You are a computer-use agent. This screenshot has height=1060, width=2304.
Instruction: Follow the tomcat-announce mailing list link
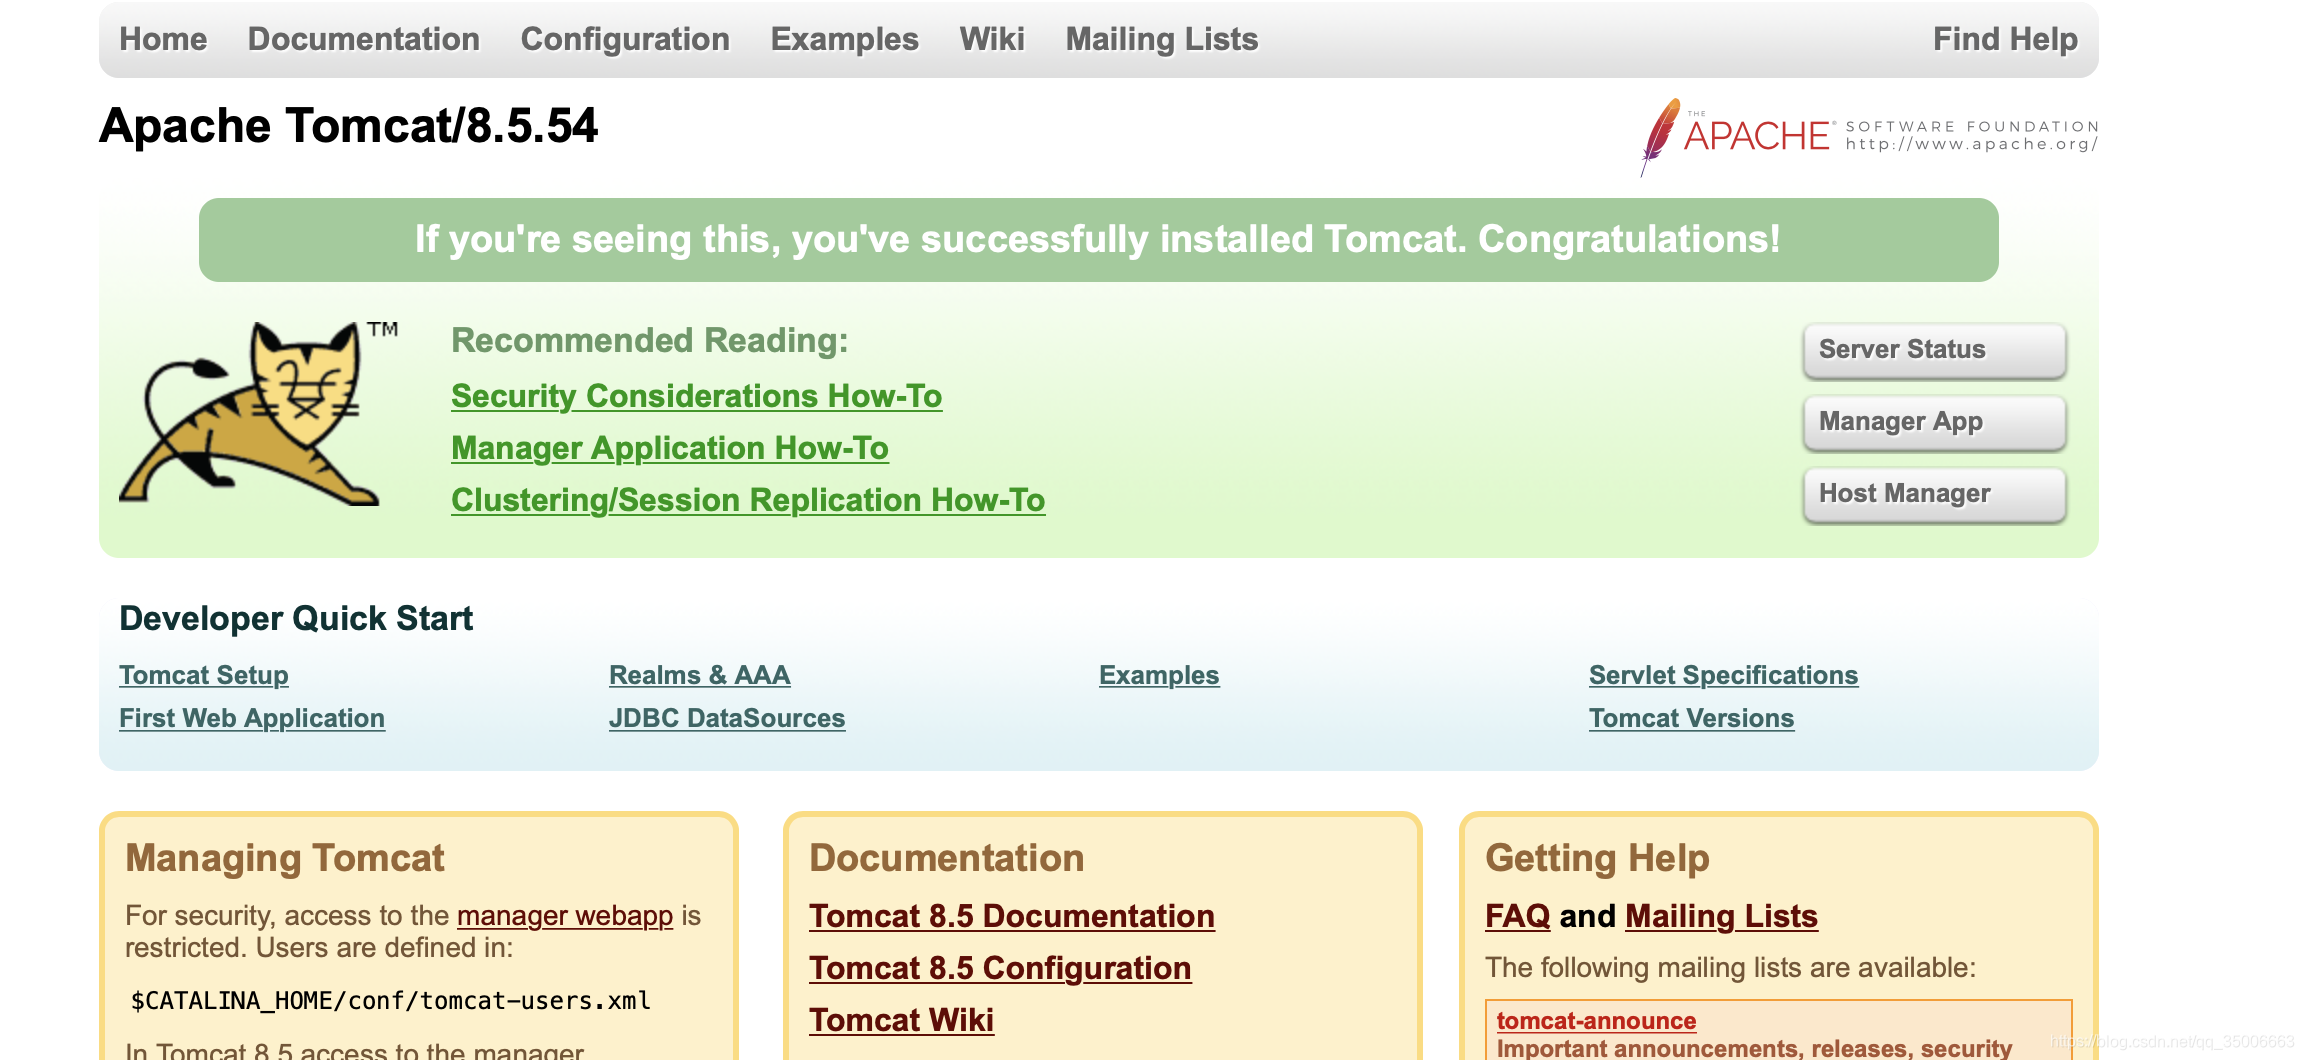(1596, 1021)
